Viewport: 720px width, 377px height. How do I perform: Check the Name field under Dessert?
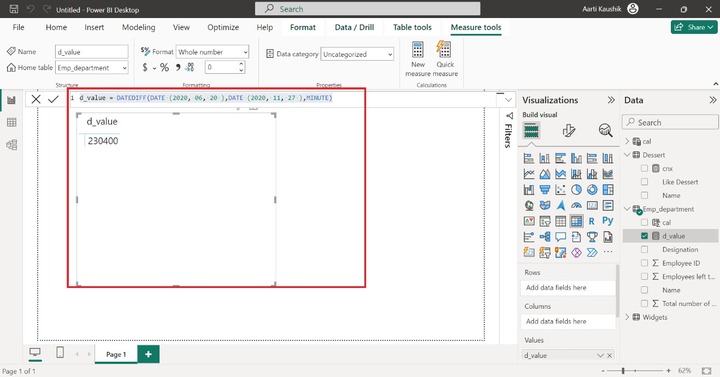[x=644, y=195]
